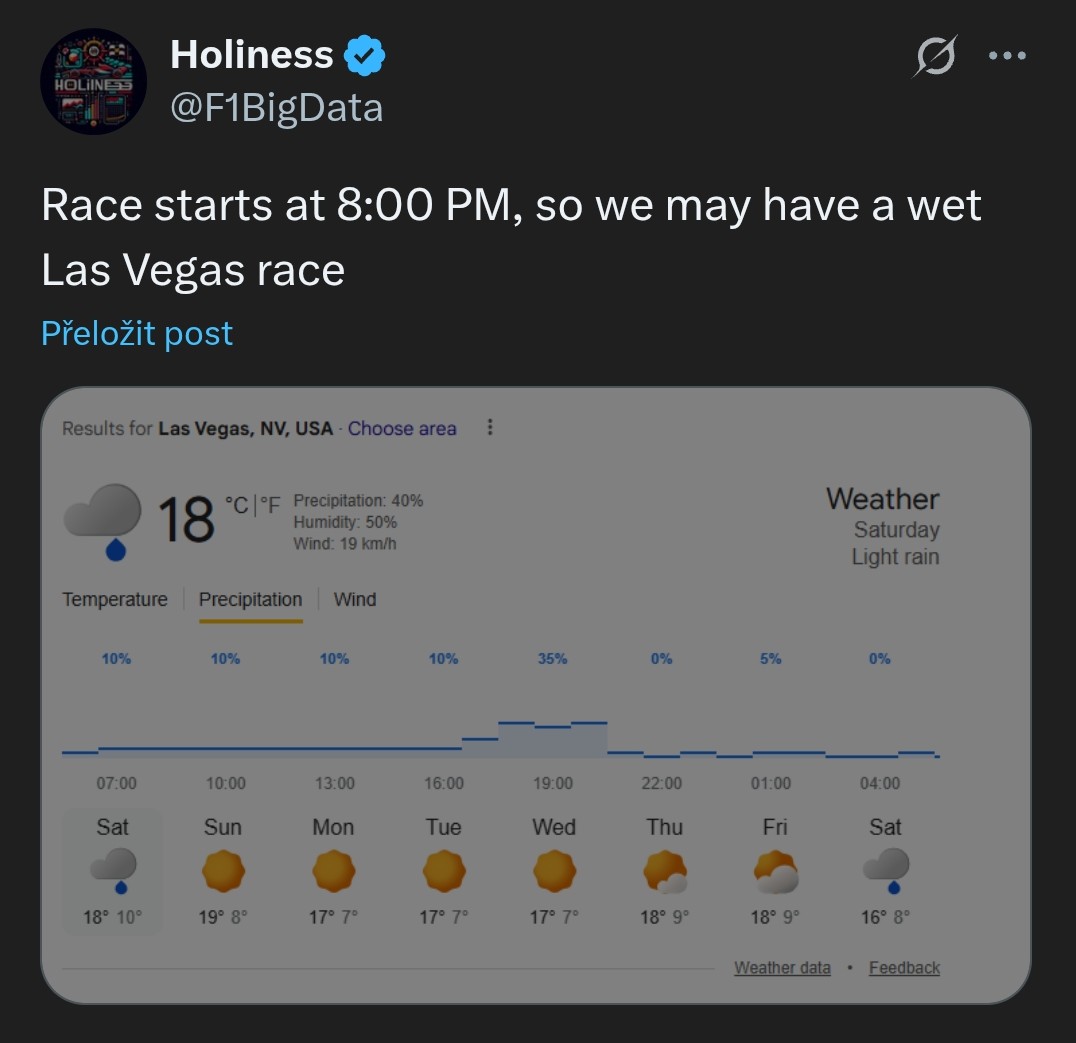The image size is (1076, 1043).
Task: Select the Precipitation tab
Action: [x=250, y=600]
